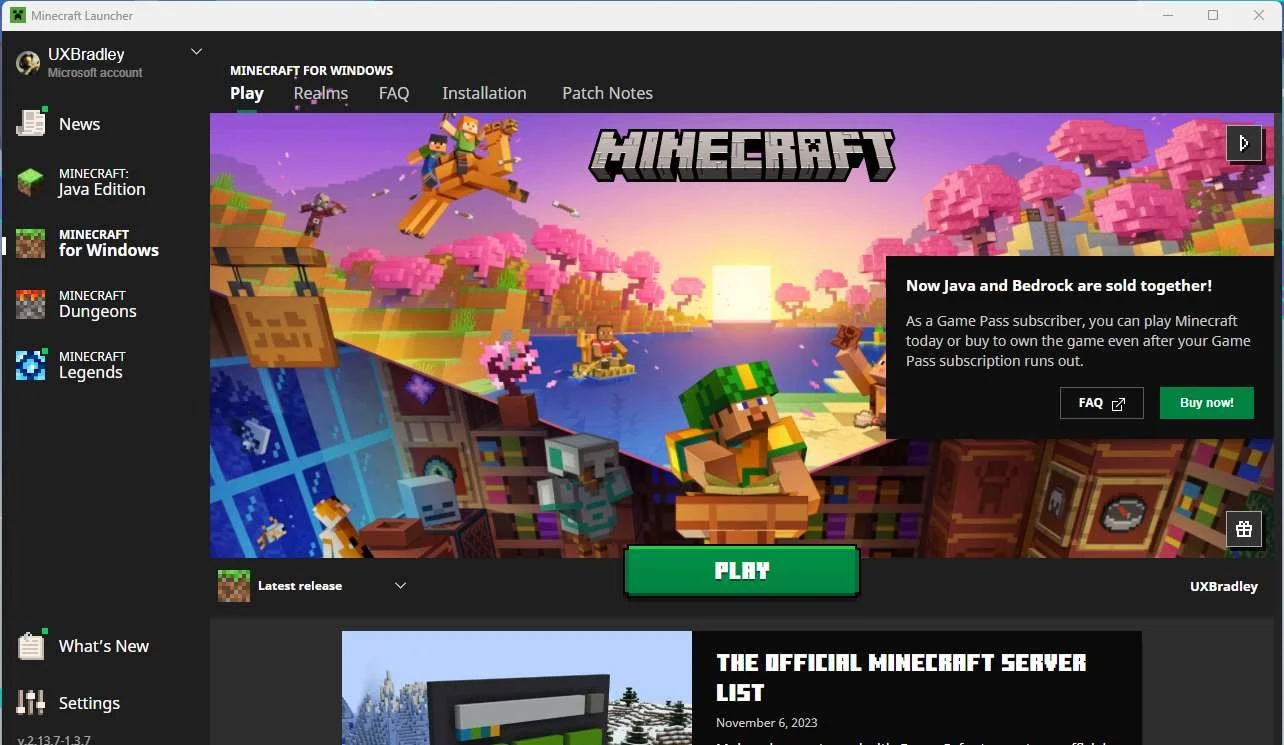Click the banner play arrow icon
Screen dimensions: 1284x745
(x=1244, y=143)
